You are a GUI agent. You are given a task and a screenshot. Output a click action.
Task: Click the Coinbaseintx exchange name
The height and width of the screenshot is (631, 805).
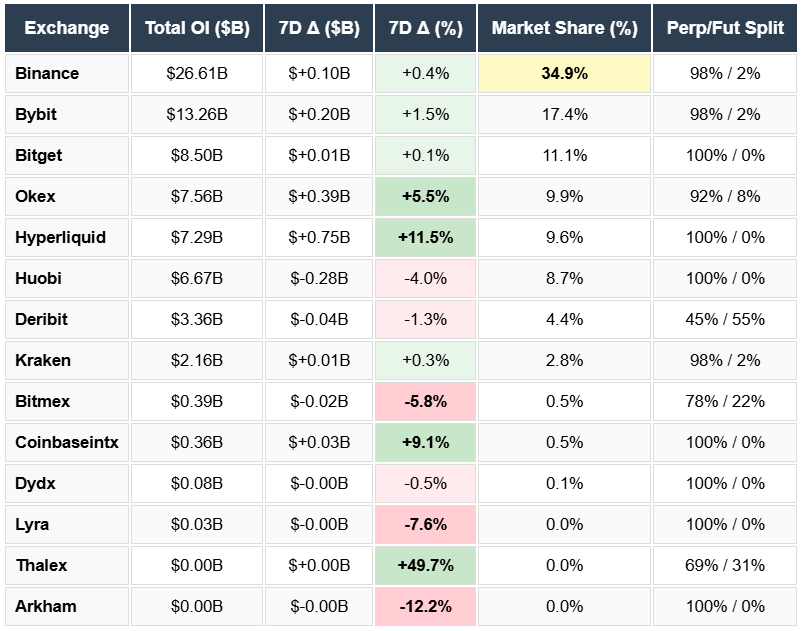point(67,443)
